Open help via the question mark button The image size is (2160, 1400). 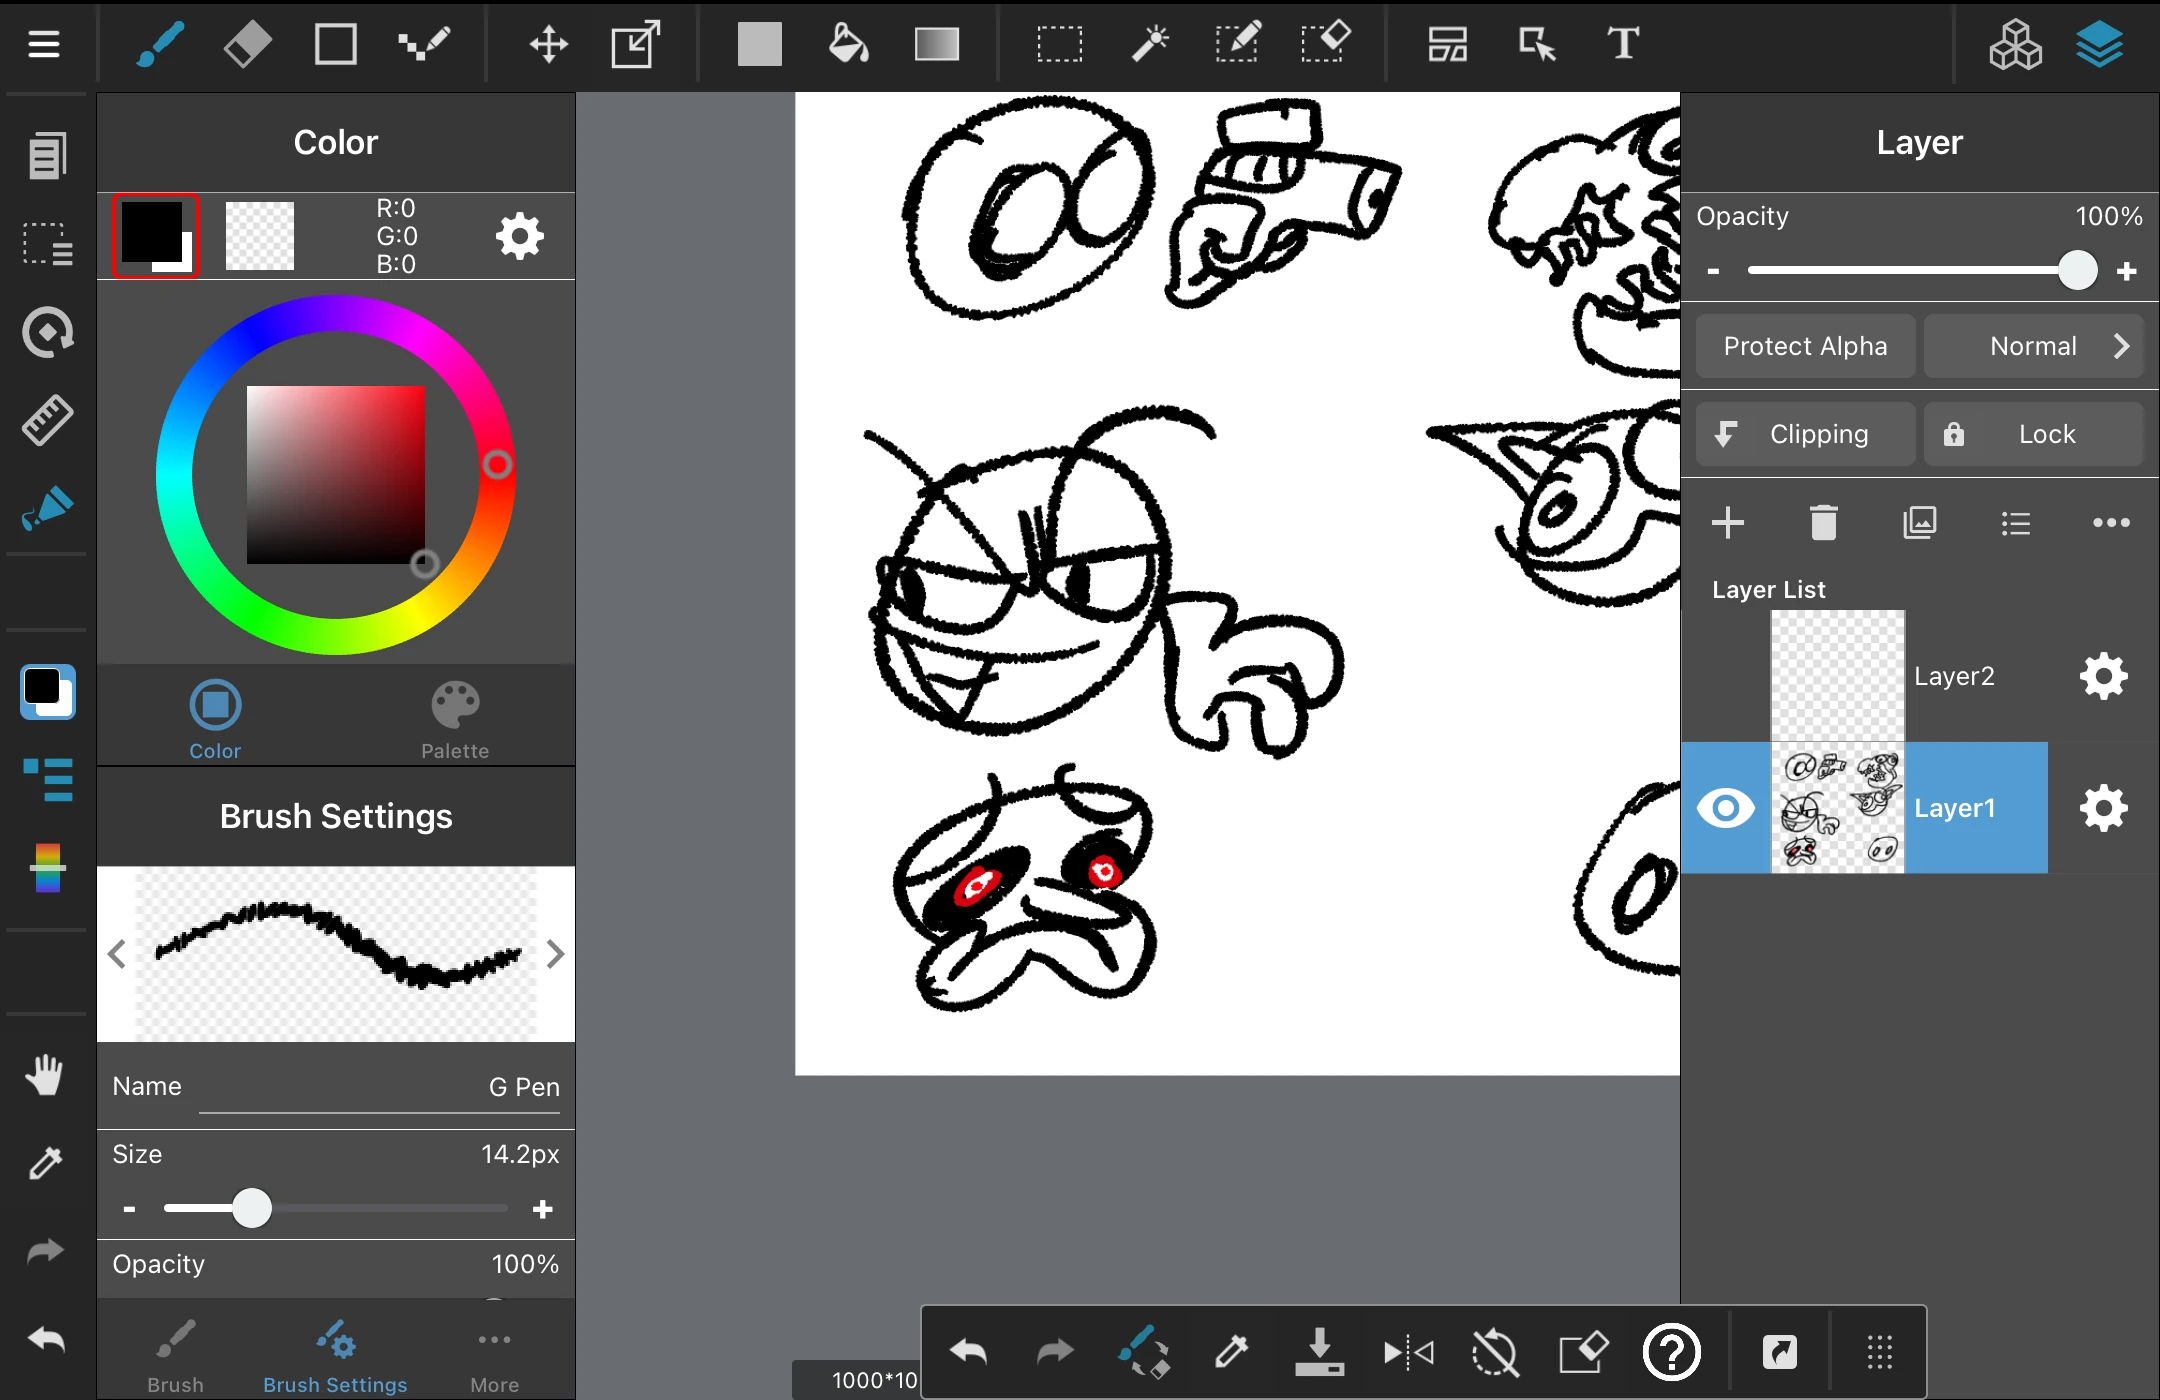click(1672, 1351)
